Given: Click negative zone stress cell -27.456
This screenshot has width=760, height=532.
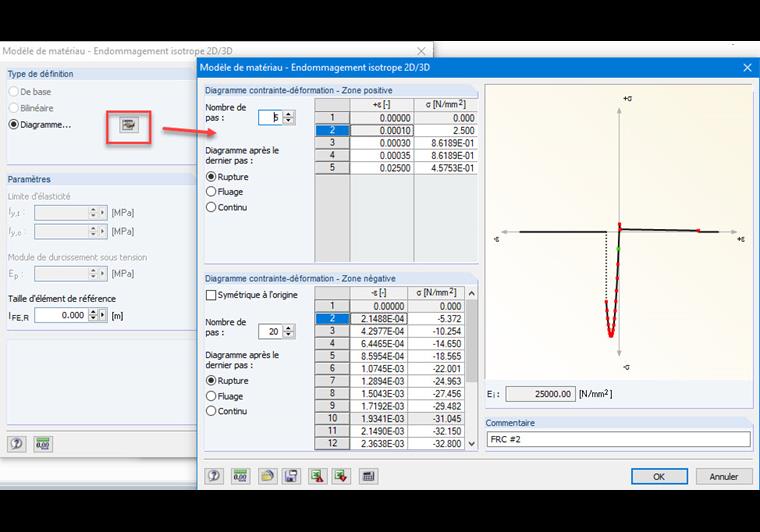Looking at the screenshot, I should (436, 394).
